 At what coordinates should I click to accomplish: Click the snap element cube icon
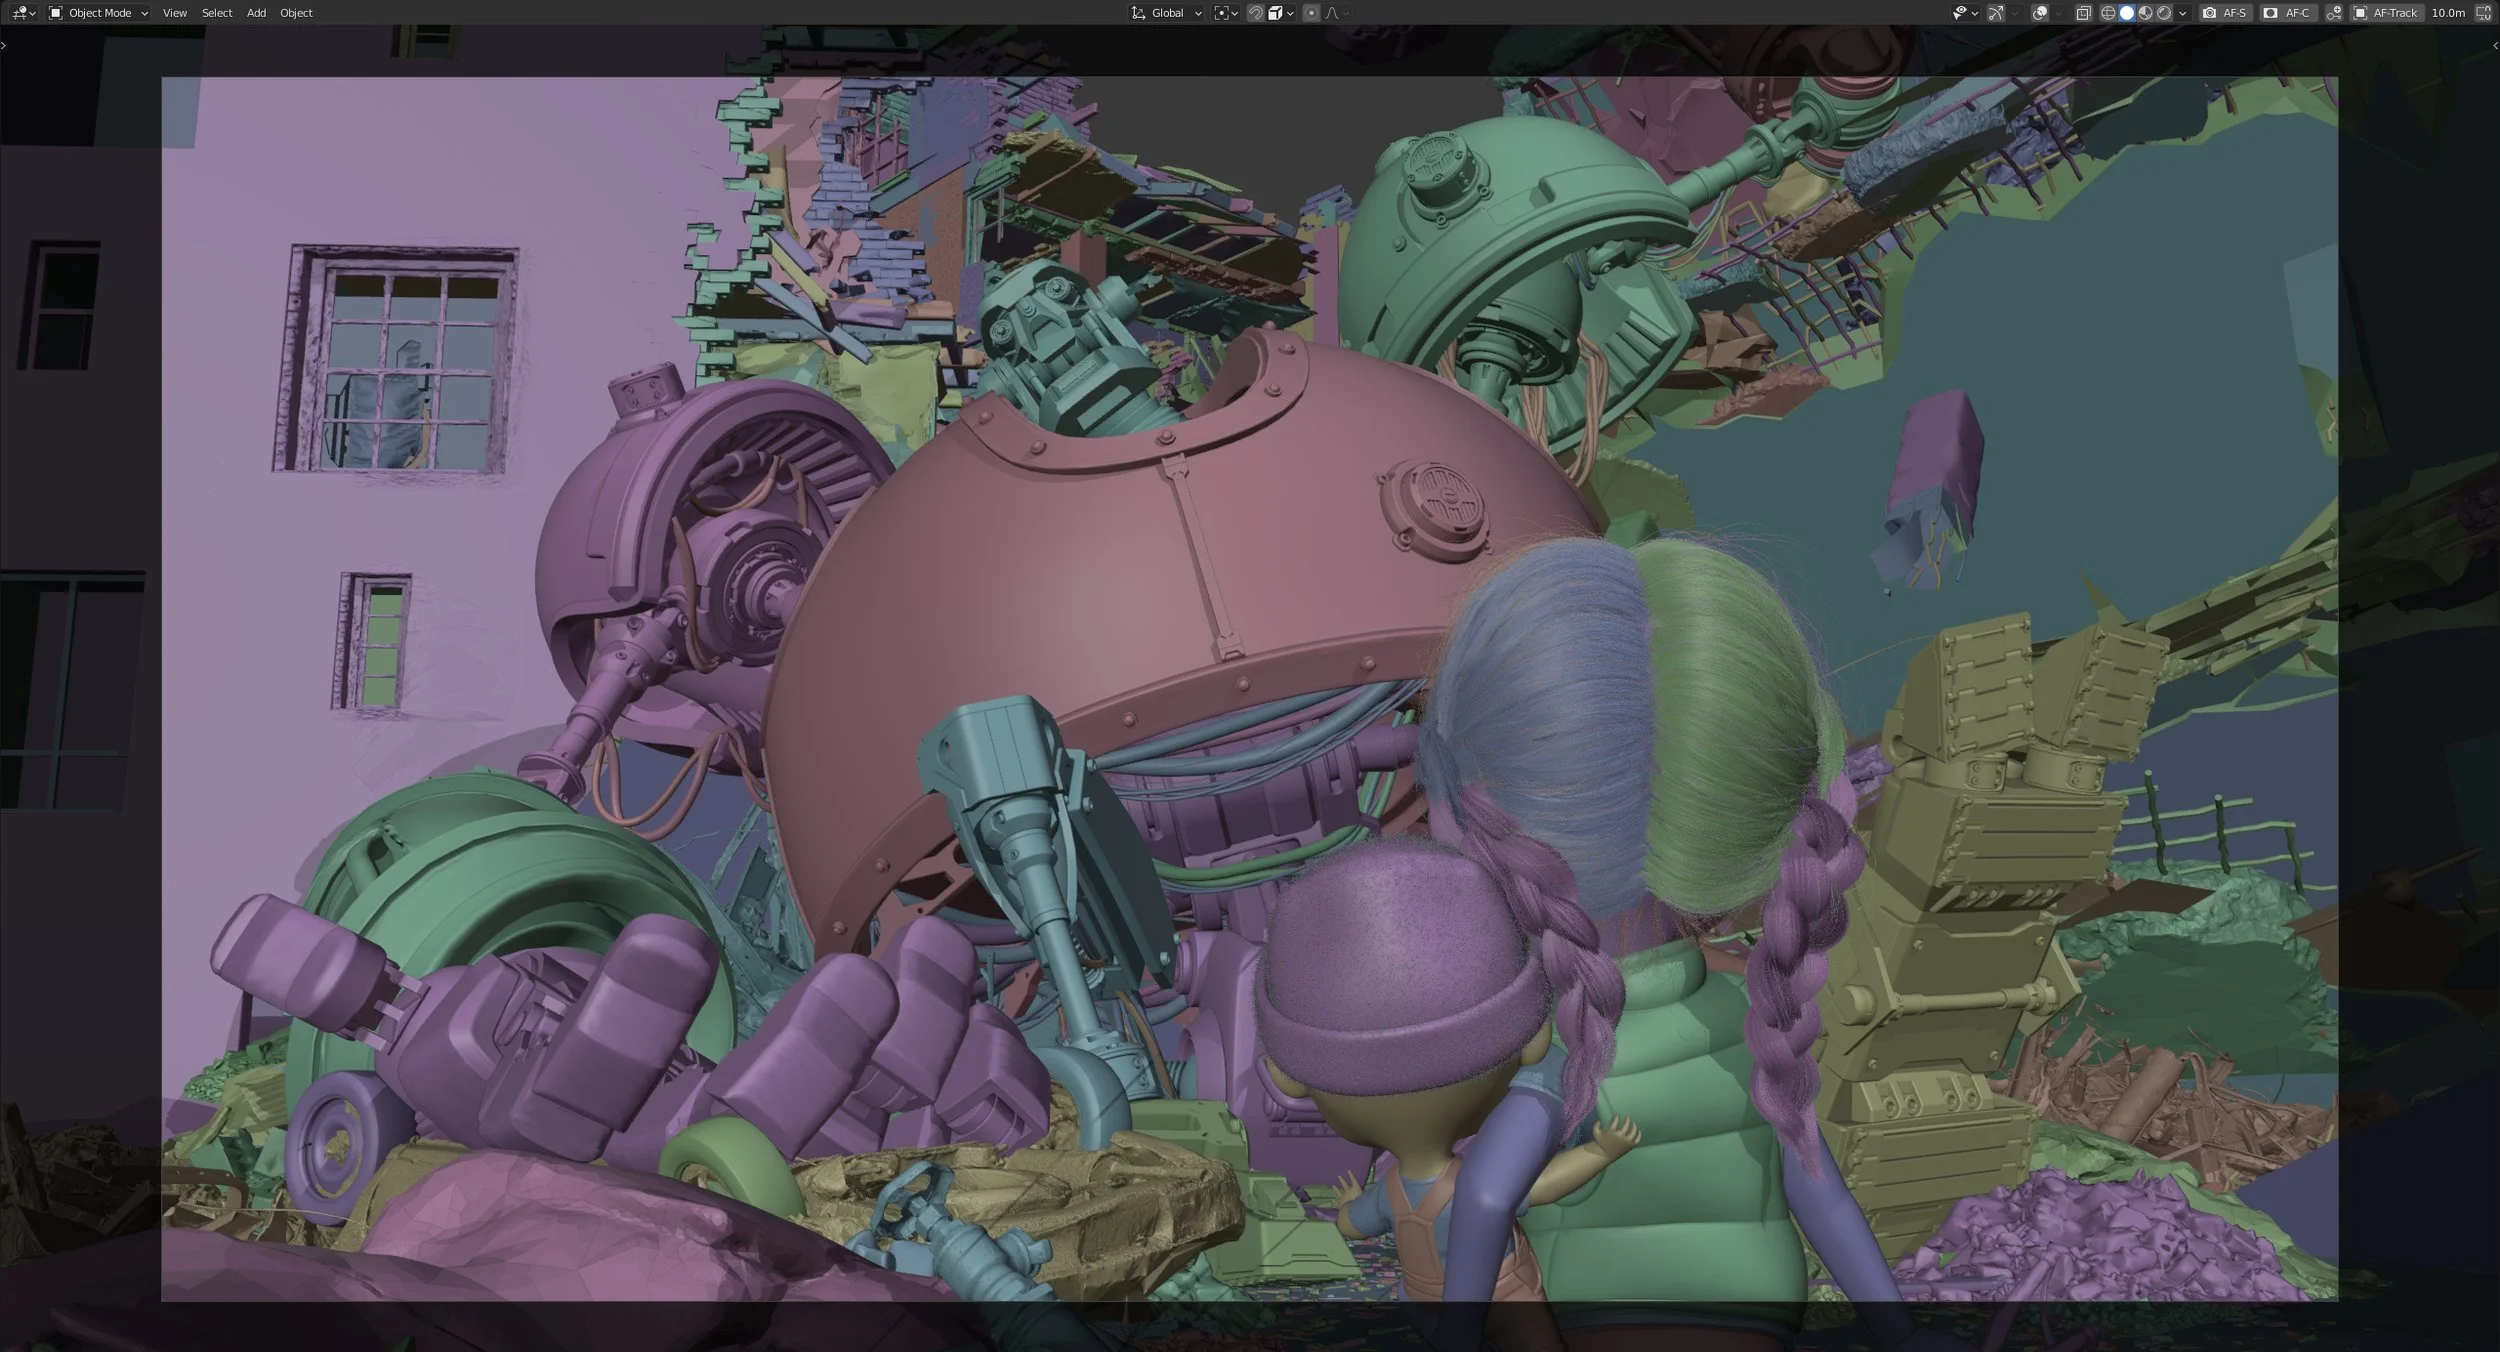[1276, 13]
